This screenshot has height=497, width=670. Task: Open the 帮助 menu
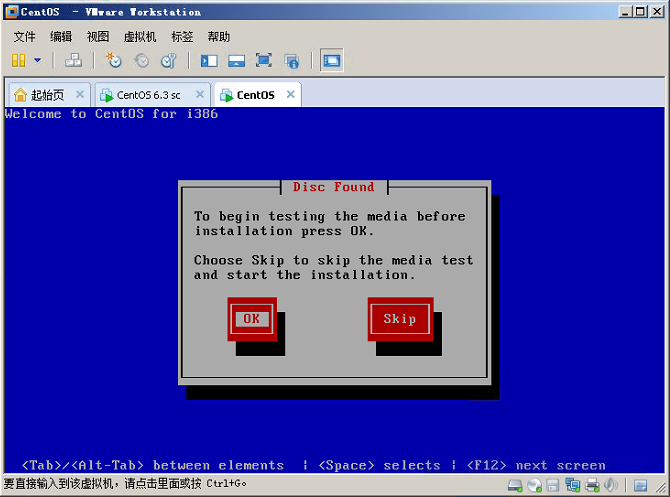tap(219, 37)
